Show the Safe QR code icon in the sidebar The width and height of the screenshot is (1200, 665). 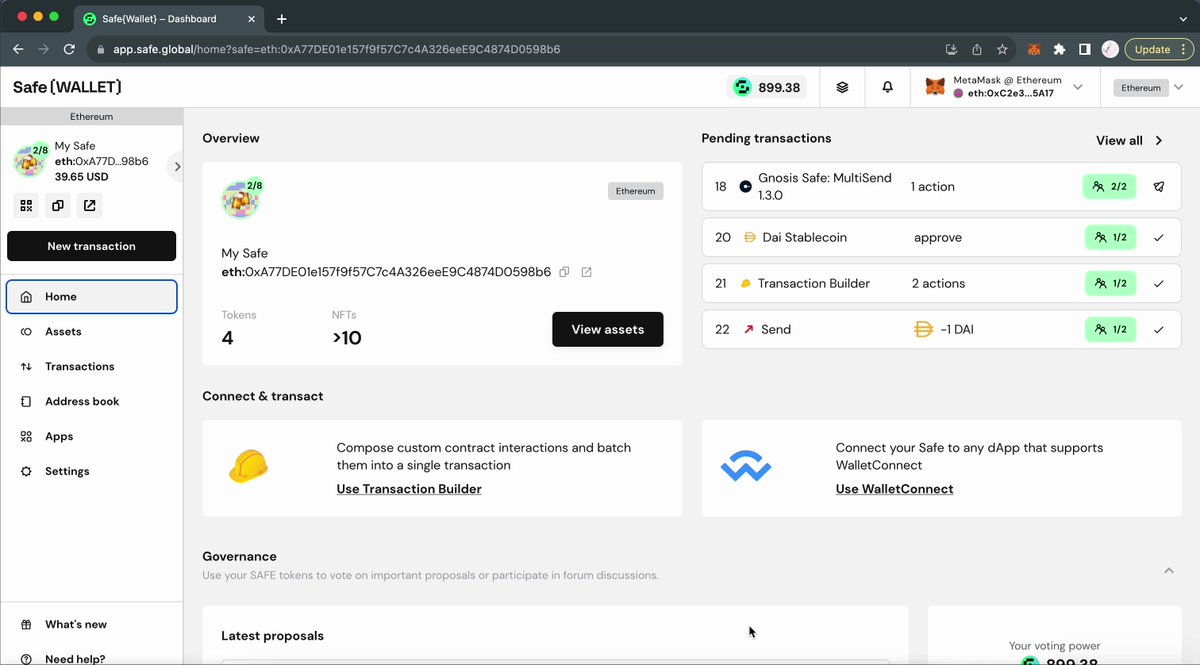26,206
